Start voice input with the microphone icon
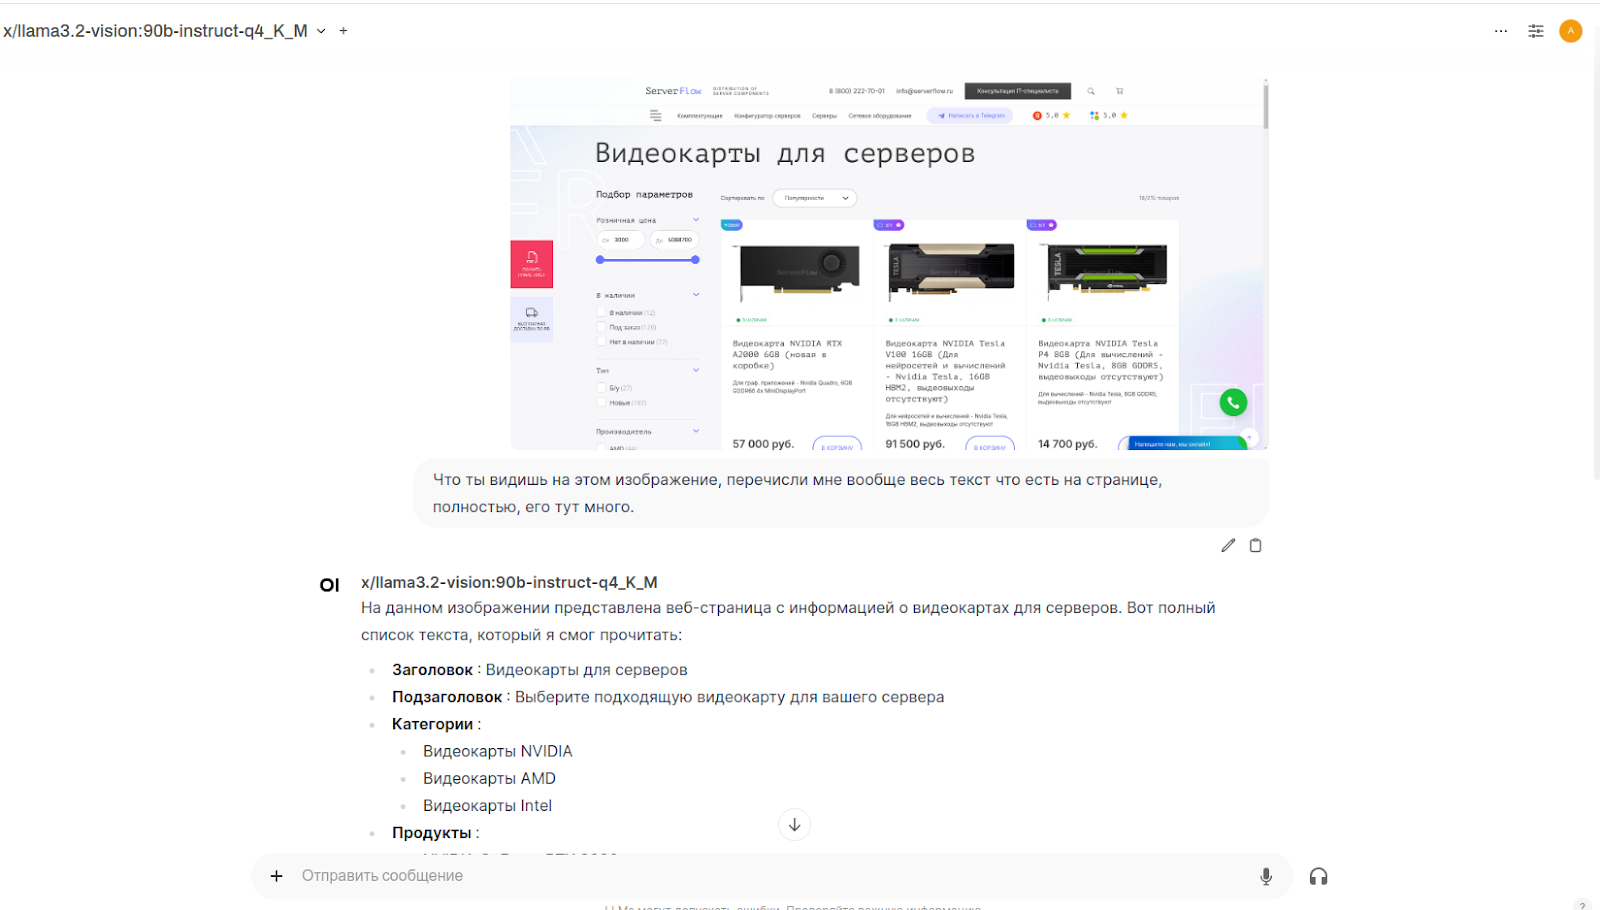 click(1266, 876)
